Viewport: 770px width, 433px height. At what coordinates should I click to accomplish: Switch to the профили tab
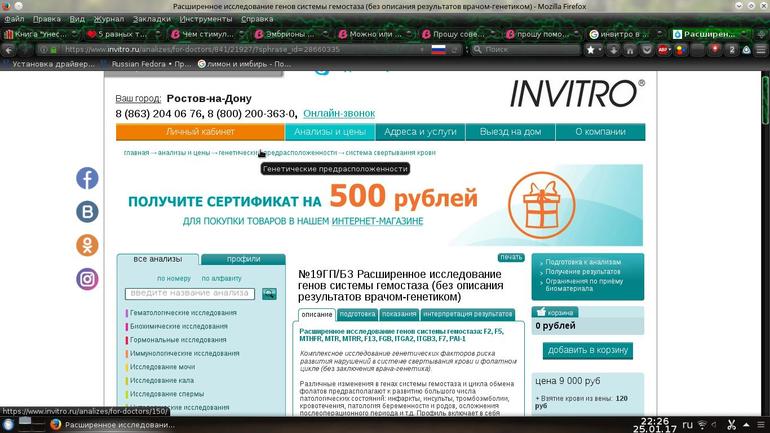(244, 259)
